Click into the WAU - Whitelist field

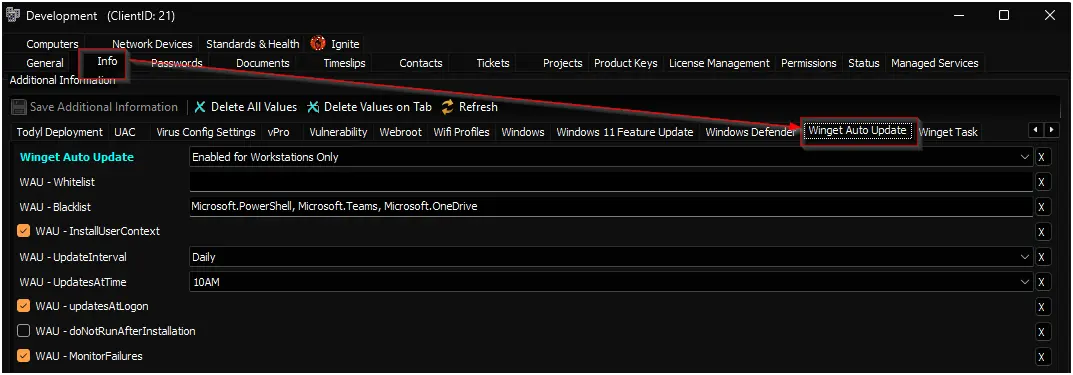click(610, 181)
